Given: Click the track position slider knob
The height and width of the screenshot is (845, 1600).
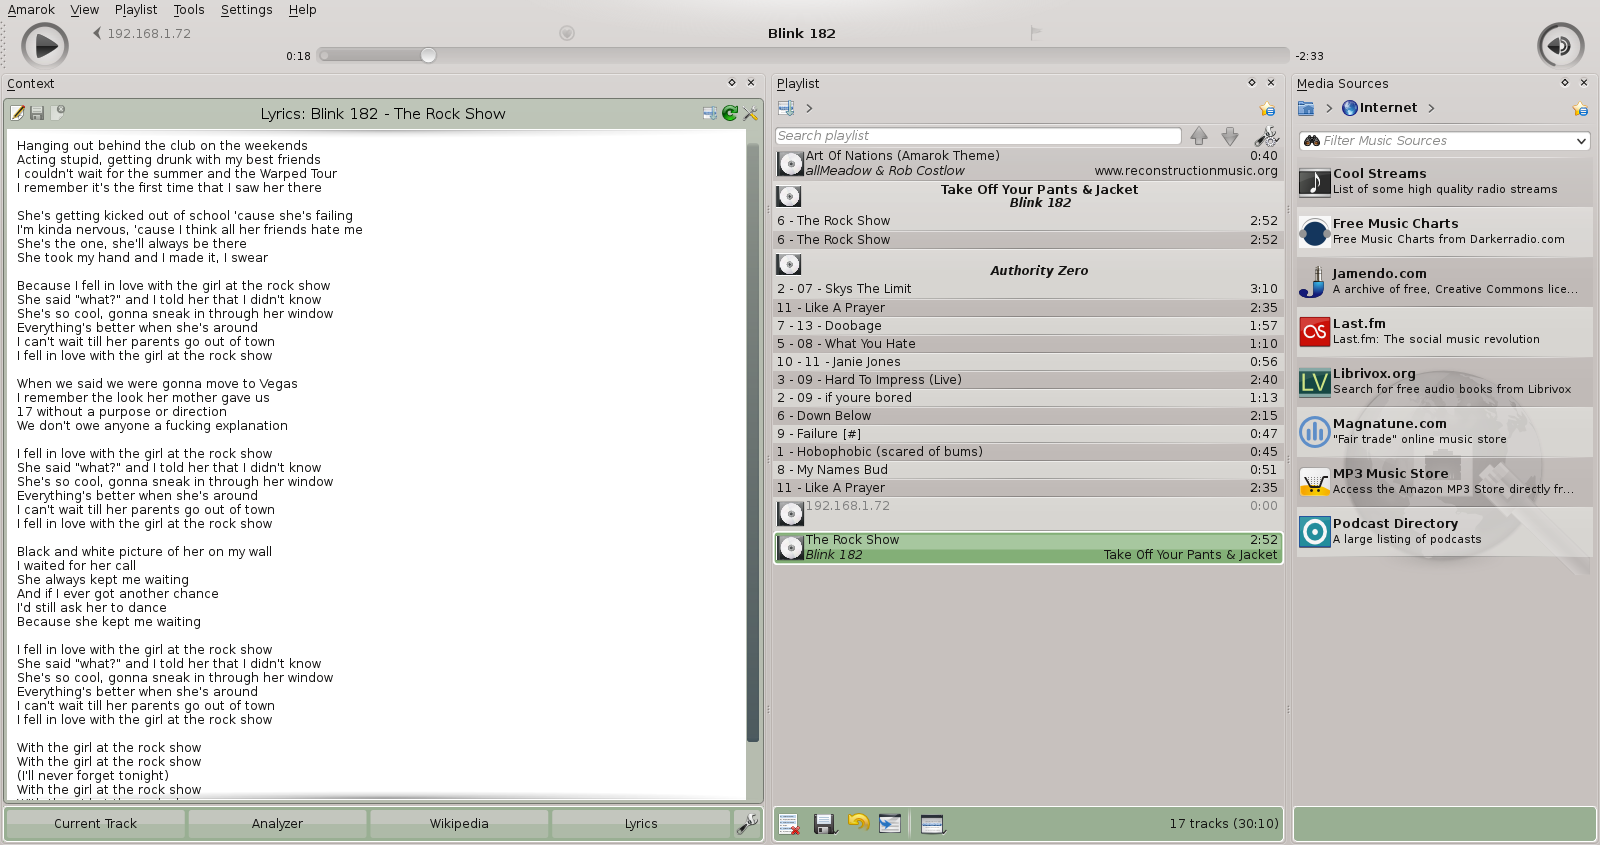Looking at the screenshot, I should (428, 55).
